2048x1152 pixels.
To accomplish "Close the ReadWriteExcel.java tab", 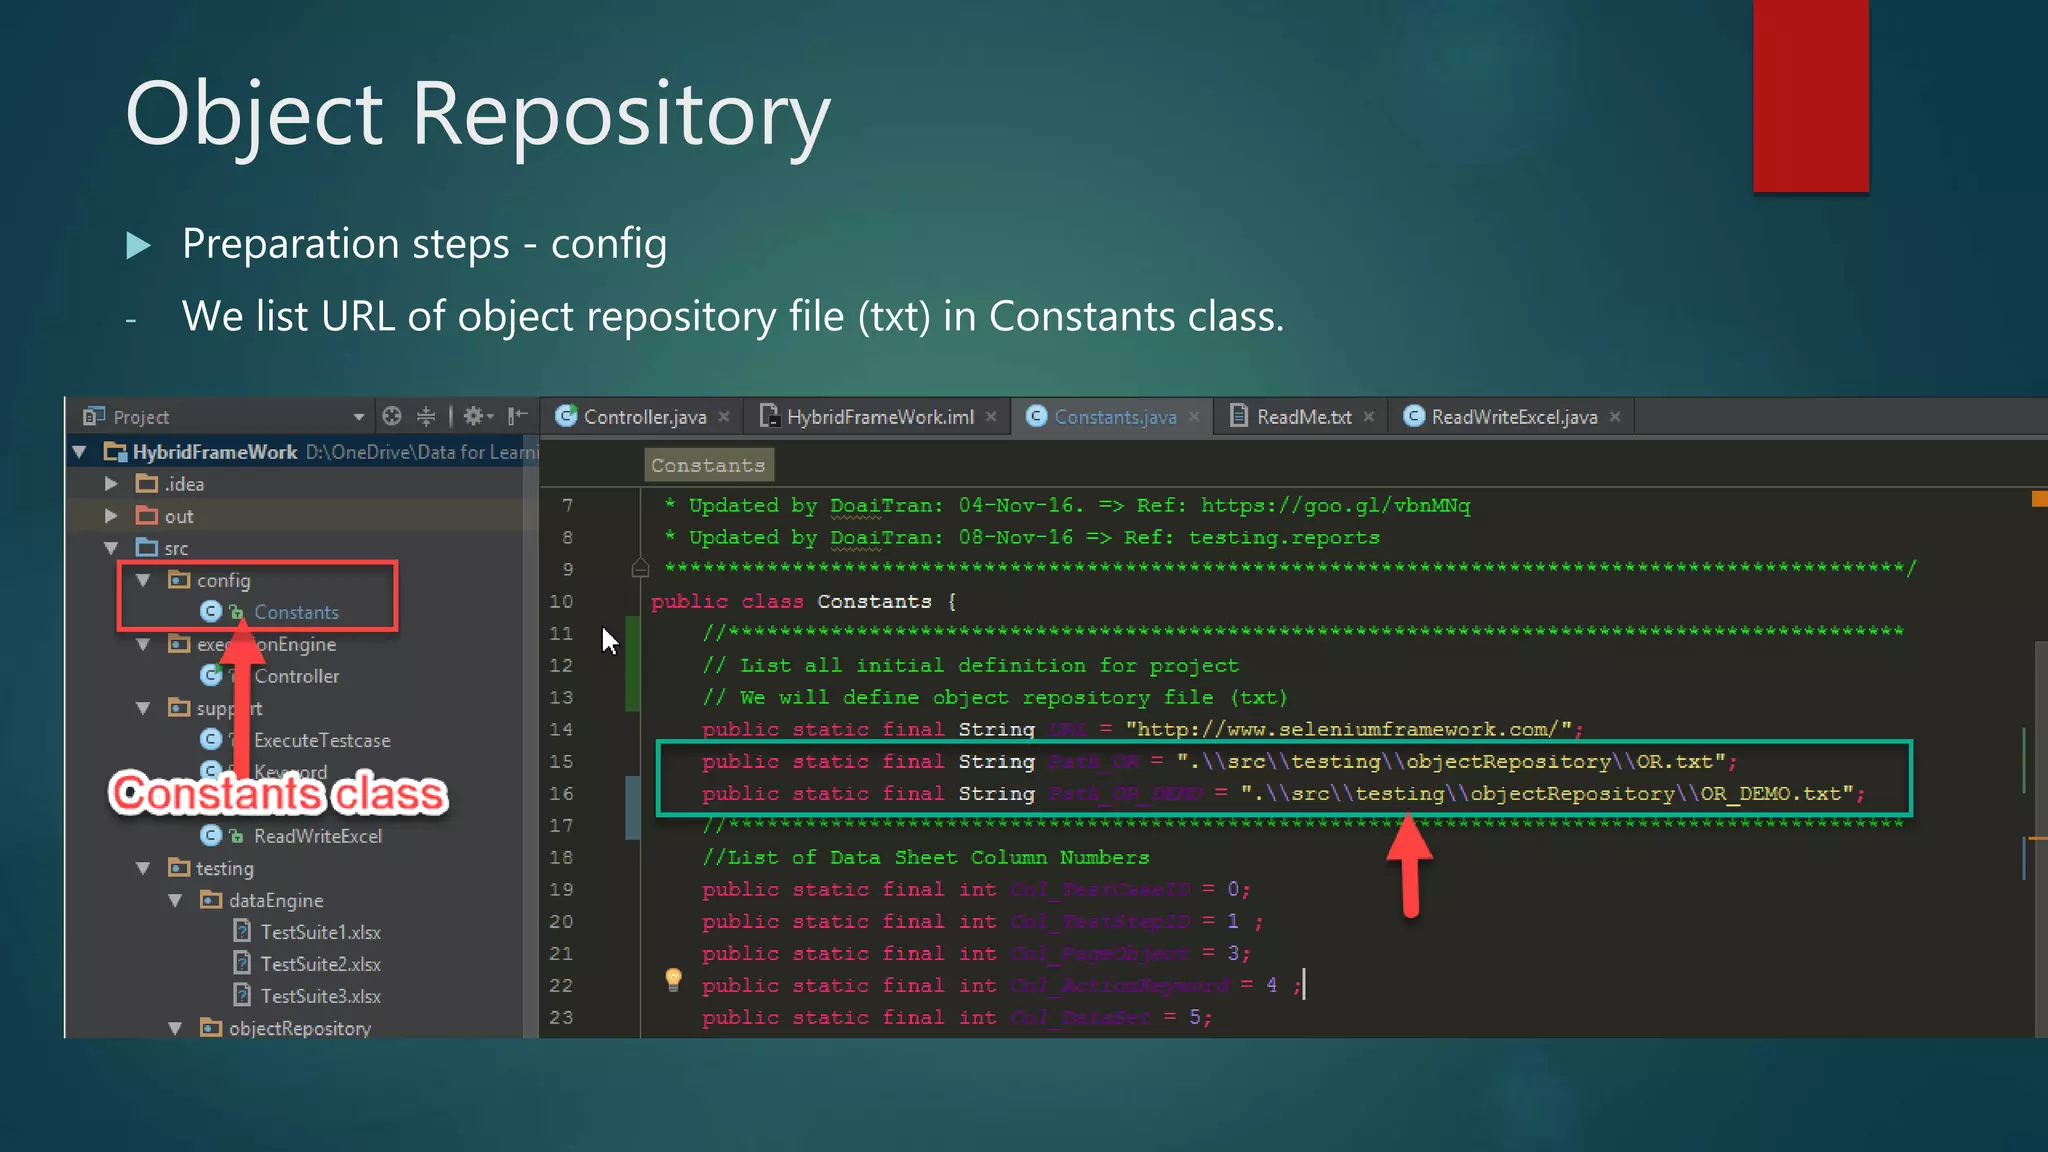I will pyautogui.click(x=1615, y=417).
